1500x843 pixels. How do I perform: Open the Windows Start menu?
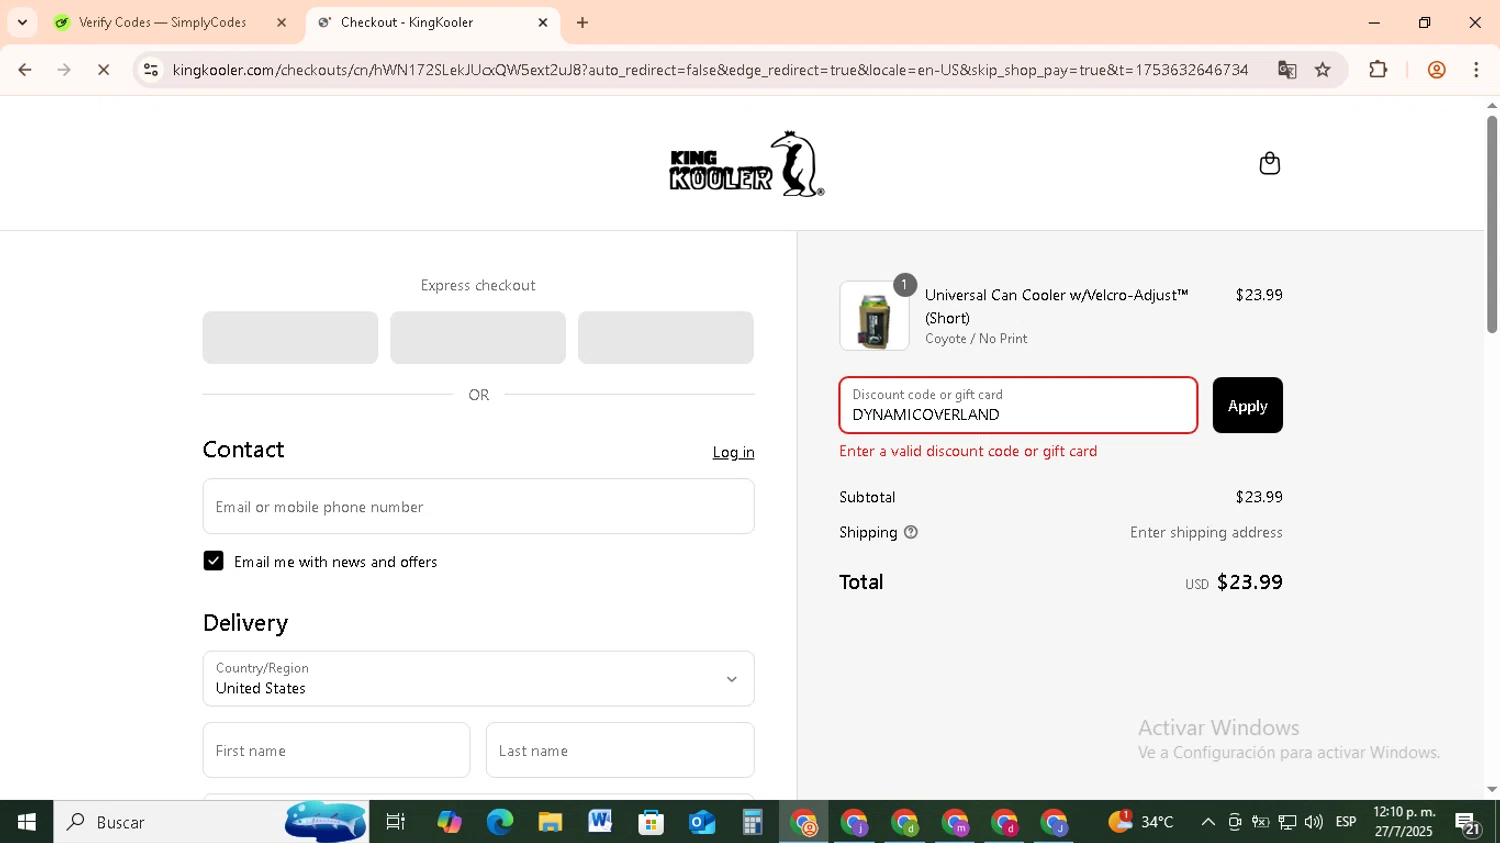[x=26, y=822]
